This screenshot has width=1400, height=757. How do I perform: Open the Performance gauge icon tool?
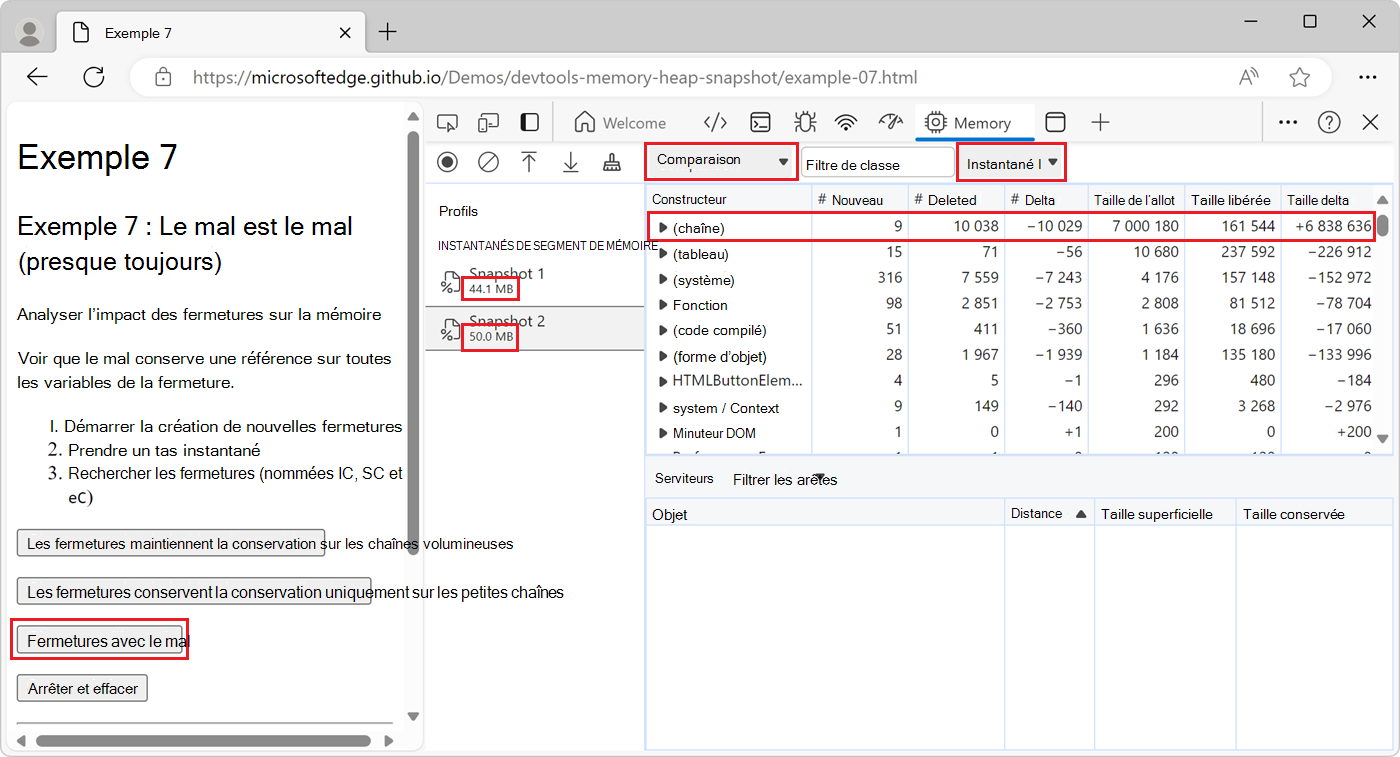click(890, 123)
